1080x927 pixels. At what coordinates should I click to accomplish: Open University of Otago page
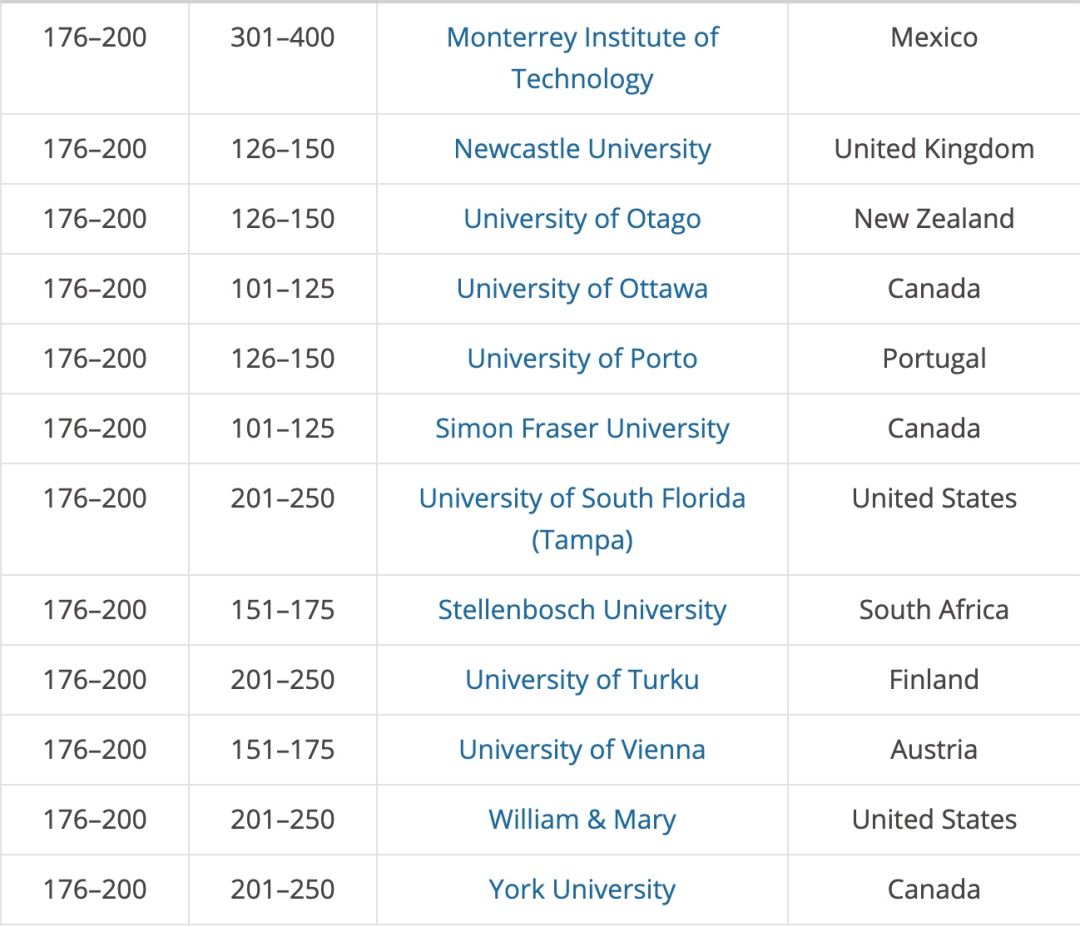(582, 219)
